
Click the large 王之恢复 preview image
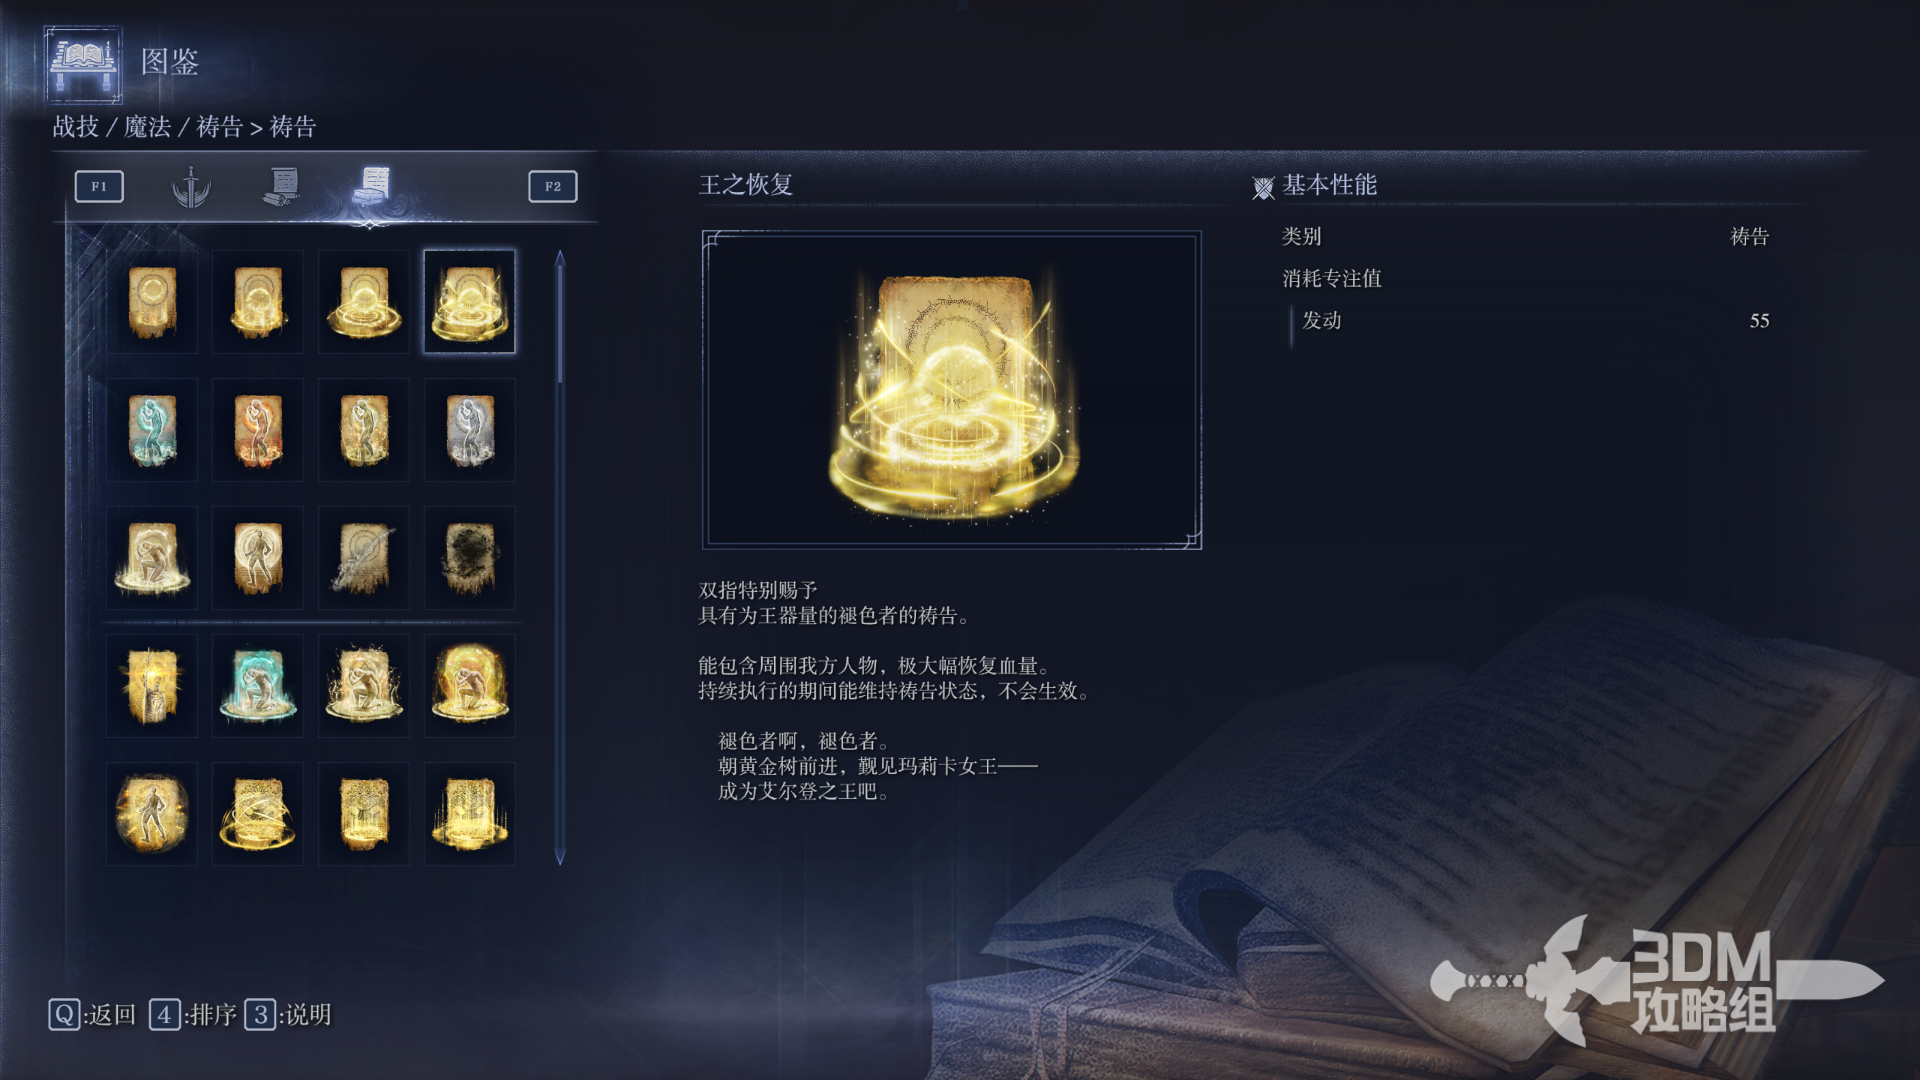[952, 390]
